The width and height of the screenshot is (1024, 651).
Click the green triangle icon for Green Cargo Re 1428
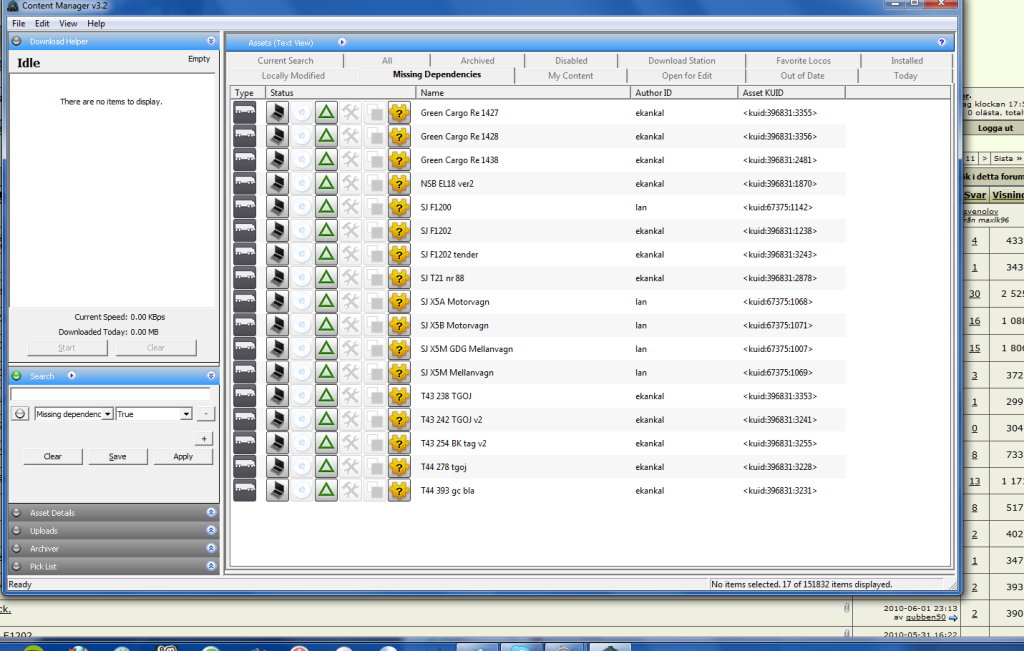pyautogui.click(x=326, y=136)
